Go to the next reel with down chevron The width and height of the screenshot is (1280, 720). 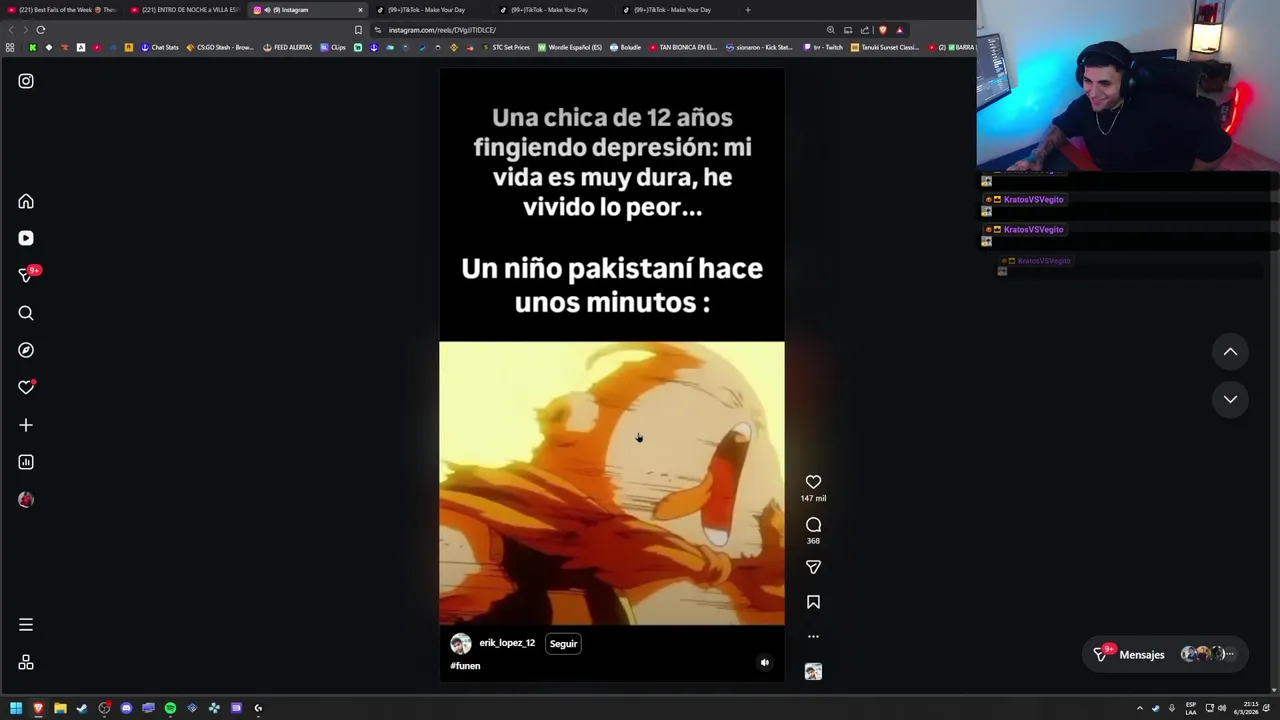click(x=1230, y=399)
